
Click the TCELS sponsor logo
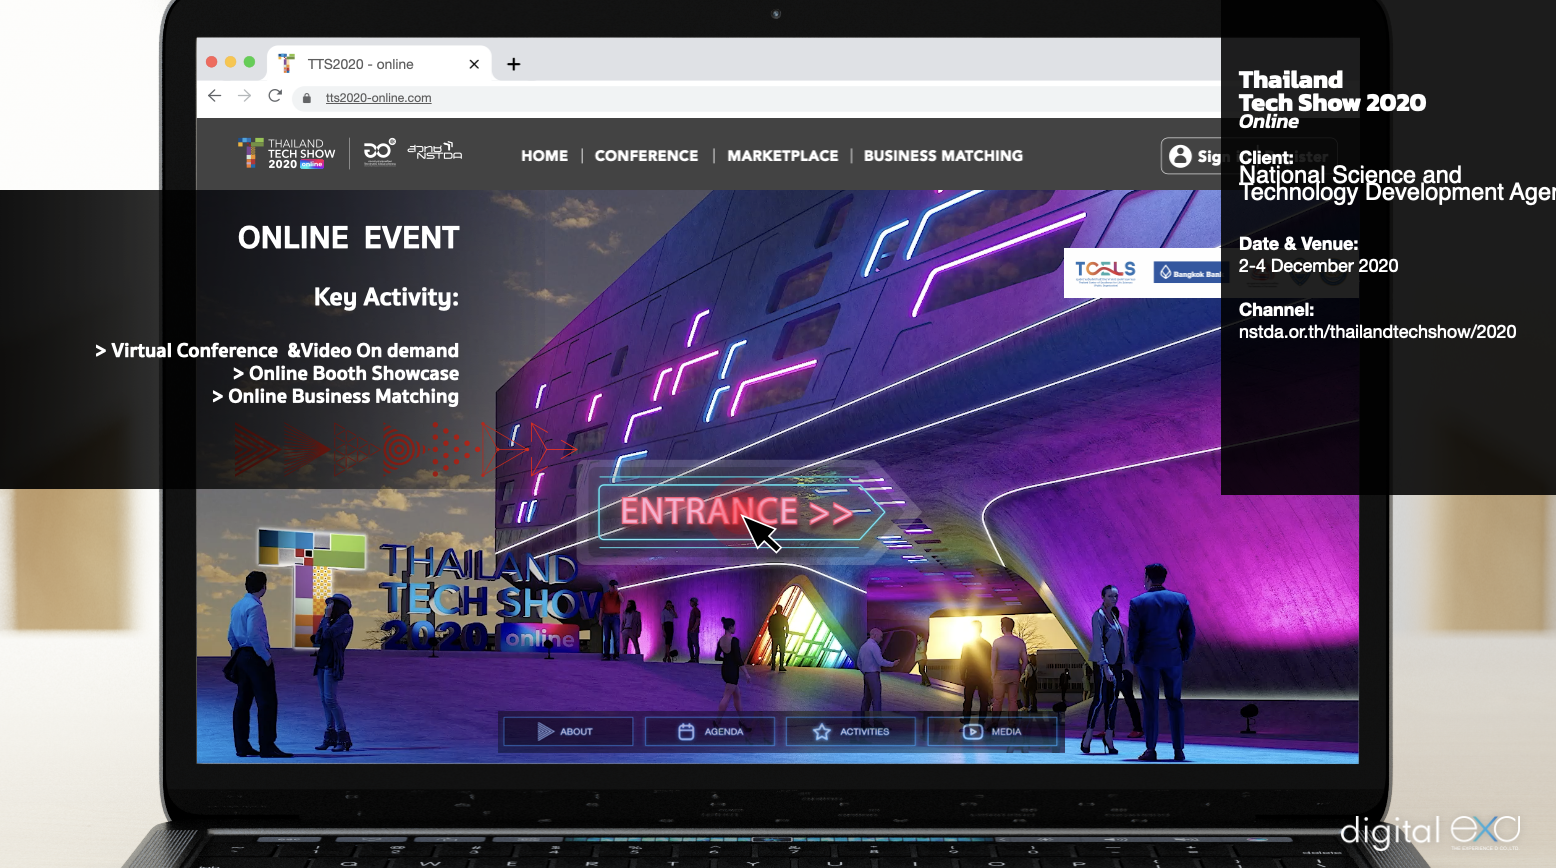tap(1105, 272)
